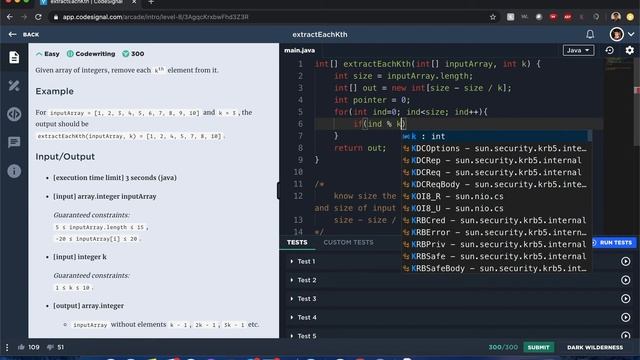Open a new browser tab
Image resolution: width=640 pixels, height=360 pixels.
pyautogui.click(x=151, y=2)
